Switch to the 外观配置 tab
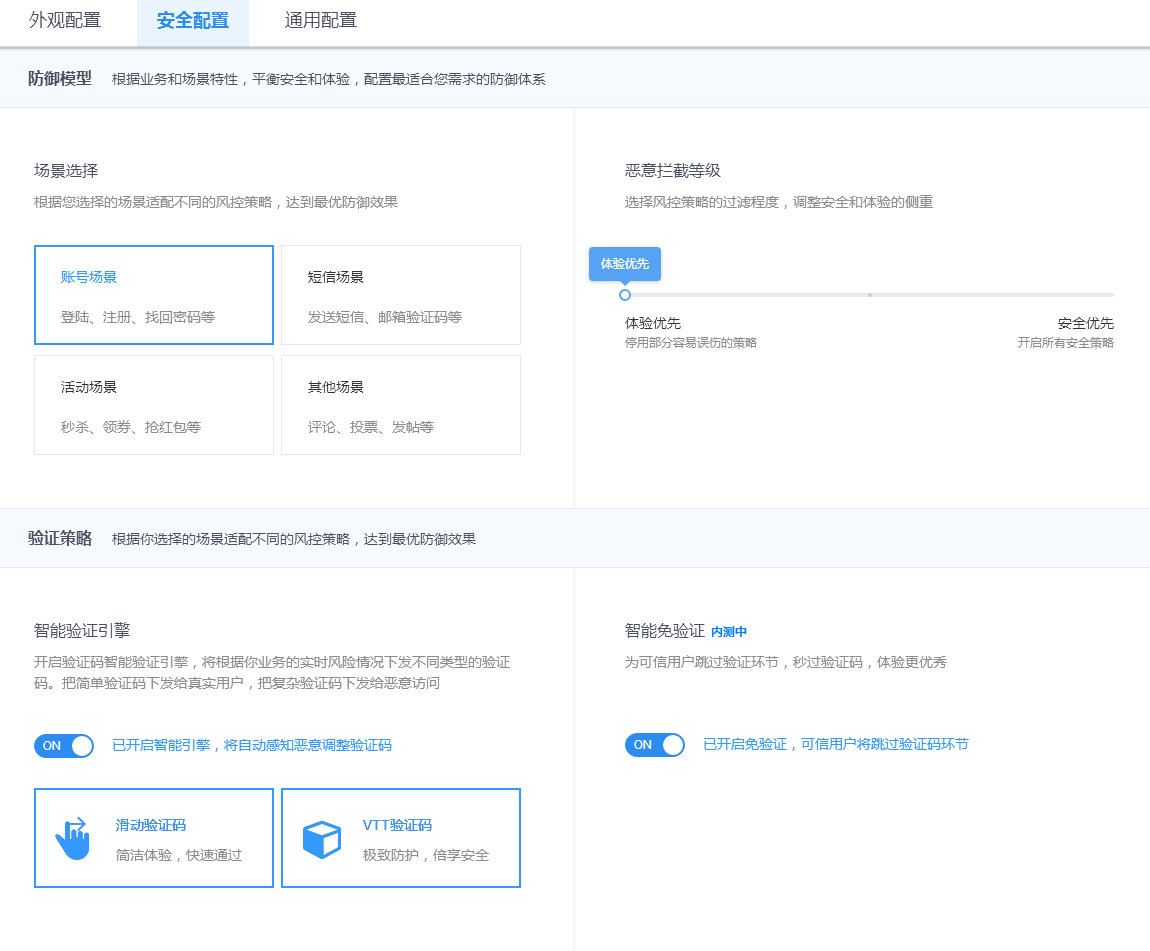Image resolution: width=1150 pixels, height=951 pixels. [65, 20]
